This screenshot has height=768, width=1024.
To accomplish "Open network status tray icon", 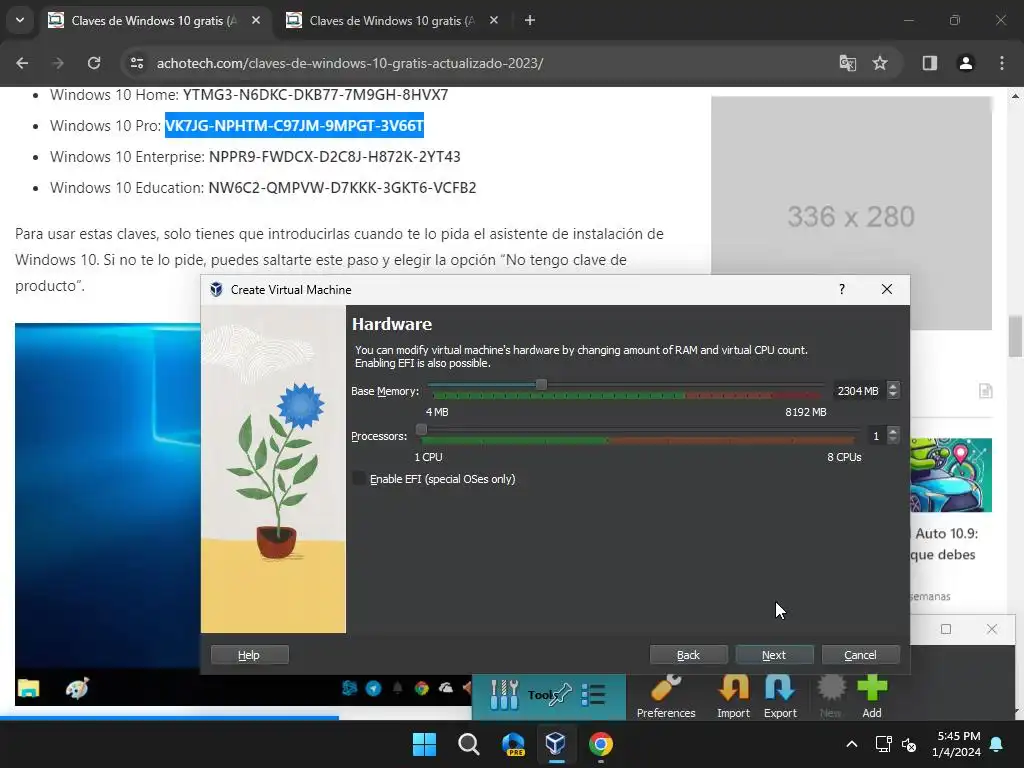I will tap(883, 744).
